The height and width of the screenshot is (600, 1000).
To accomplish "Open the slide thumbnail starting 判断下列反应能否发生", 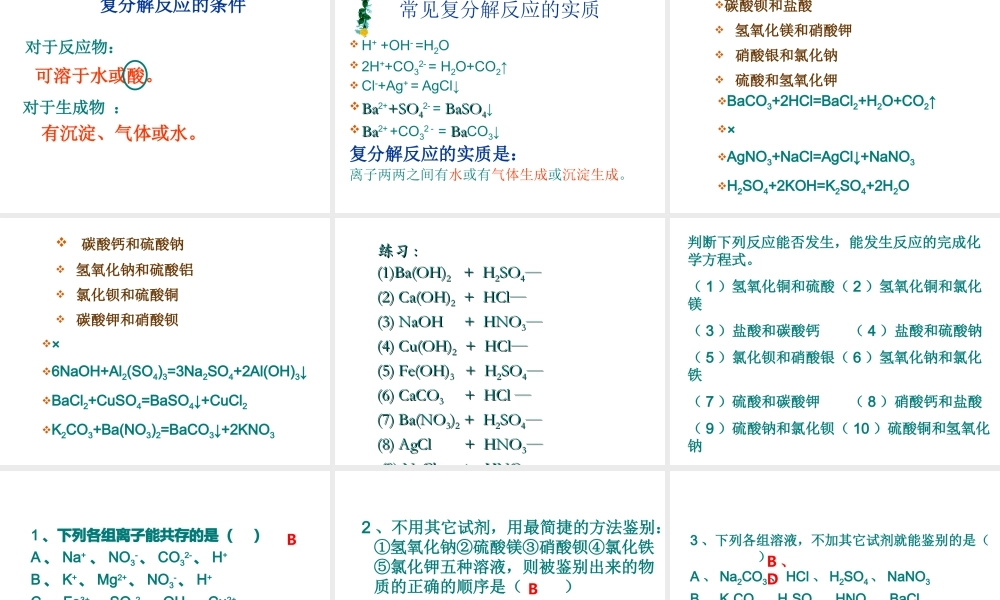I will tap(835, 341).
